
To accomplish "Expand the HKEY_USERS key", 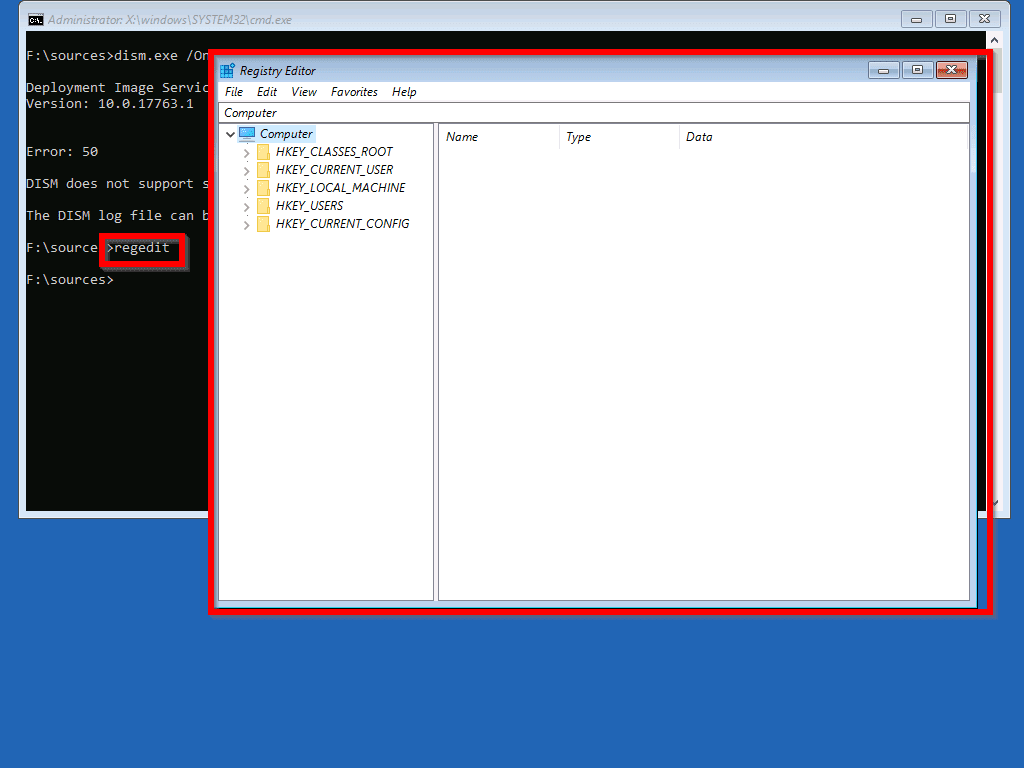I will click(x=247, y=206).
